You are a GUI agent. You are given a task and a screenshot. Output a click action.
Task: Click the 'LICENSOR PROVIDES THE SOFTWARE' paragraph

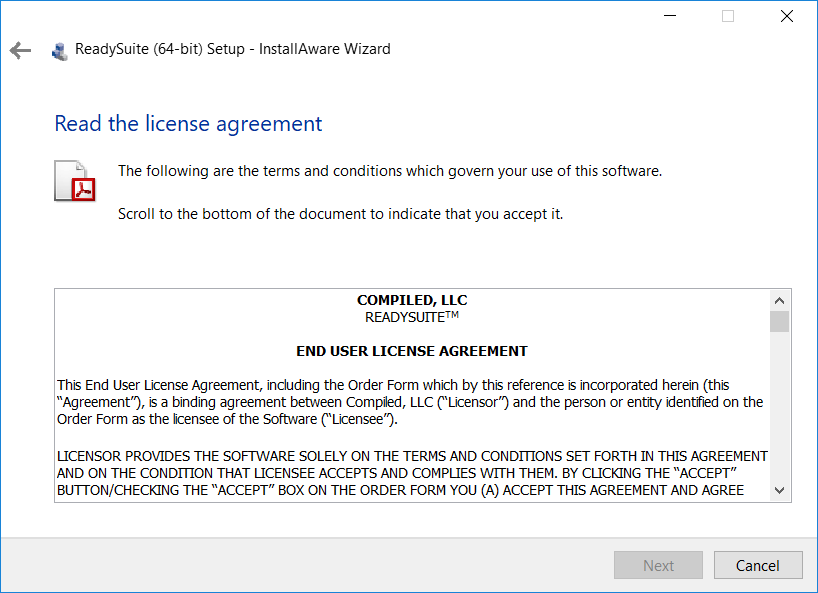point(412,473)
